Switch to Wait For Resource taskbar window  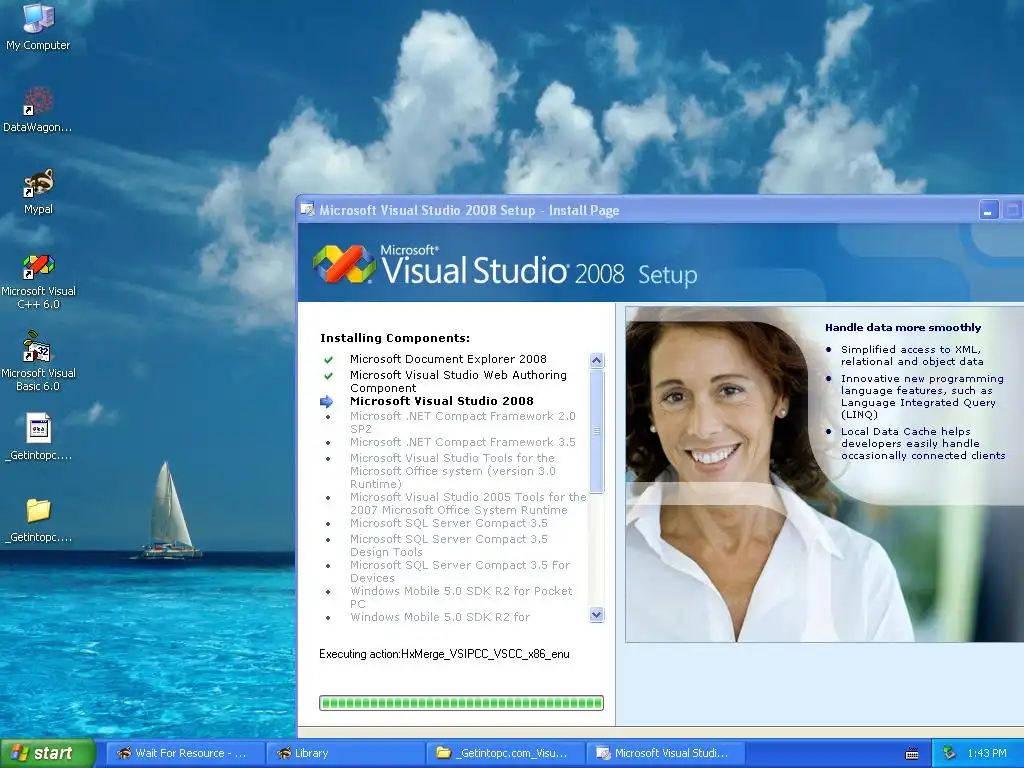click(184, 753)
